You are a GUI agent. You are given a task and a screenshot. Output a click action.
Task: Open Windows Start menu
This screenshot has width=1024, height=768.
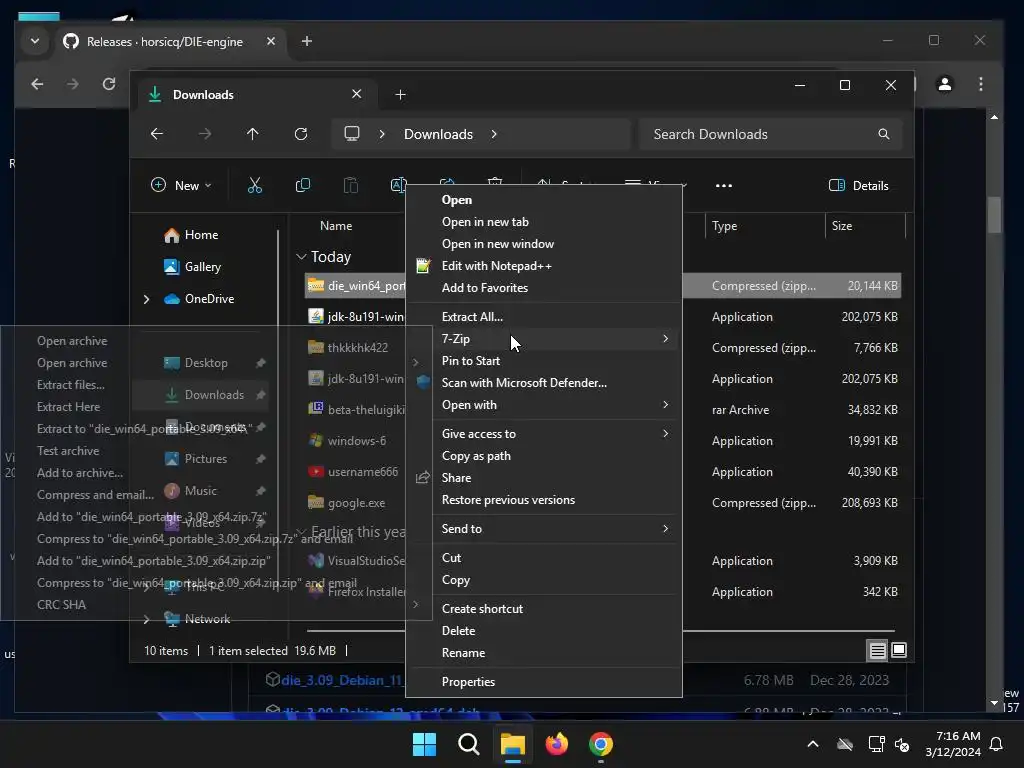[x=424, y=744]
